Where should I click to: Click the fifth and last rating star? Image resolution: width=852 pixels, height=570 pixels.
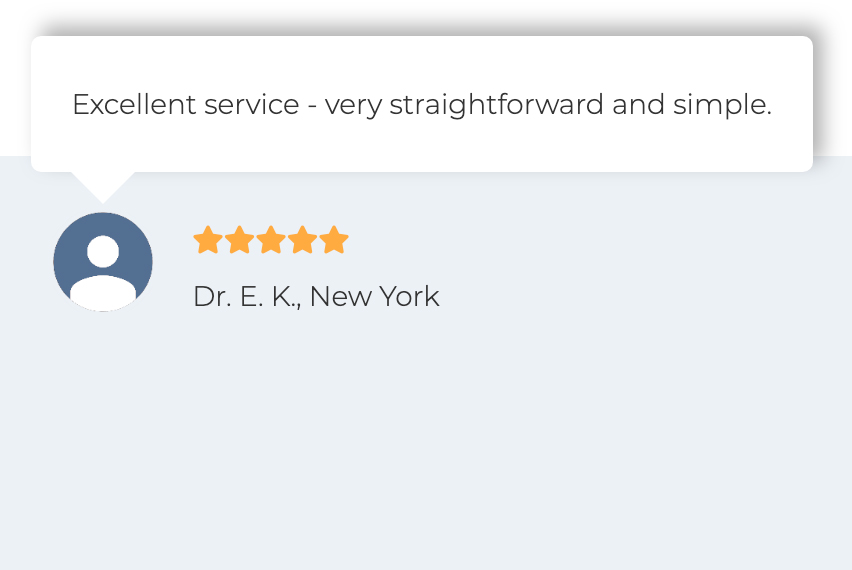pyautogui.click(x=334, y=240)
